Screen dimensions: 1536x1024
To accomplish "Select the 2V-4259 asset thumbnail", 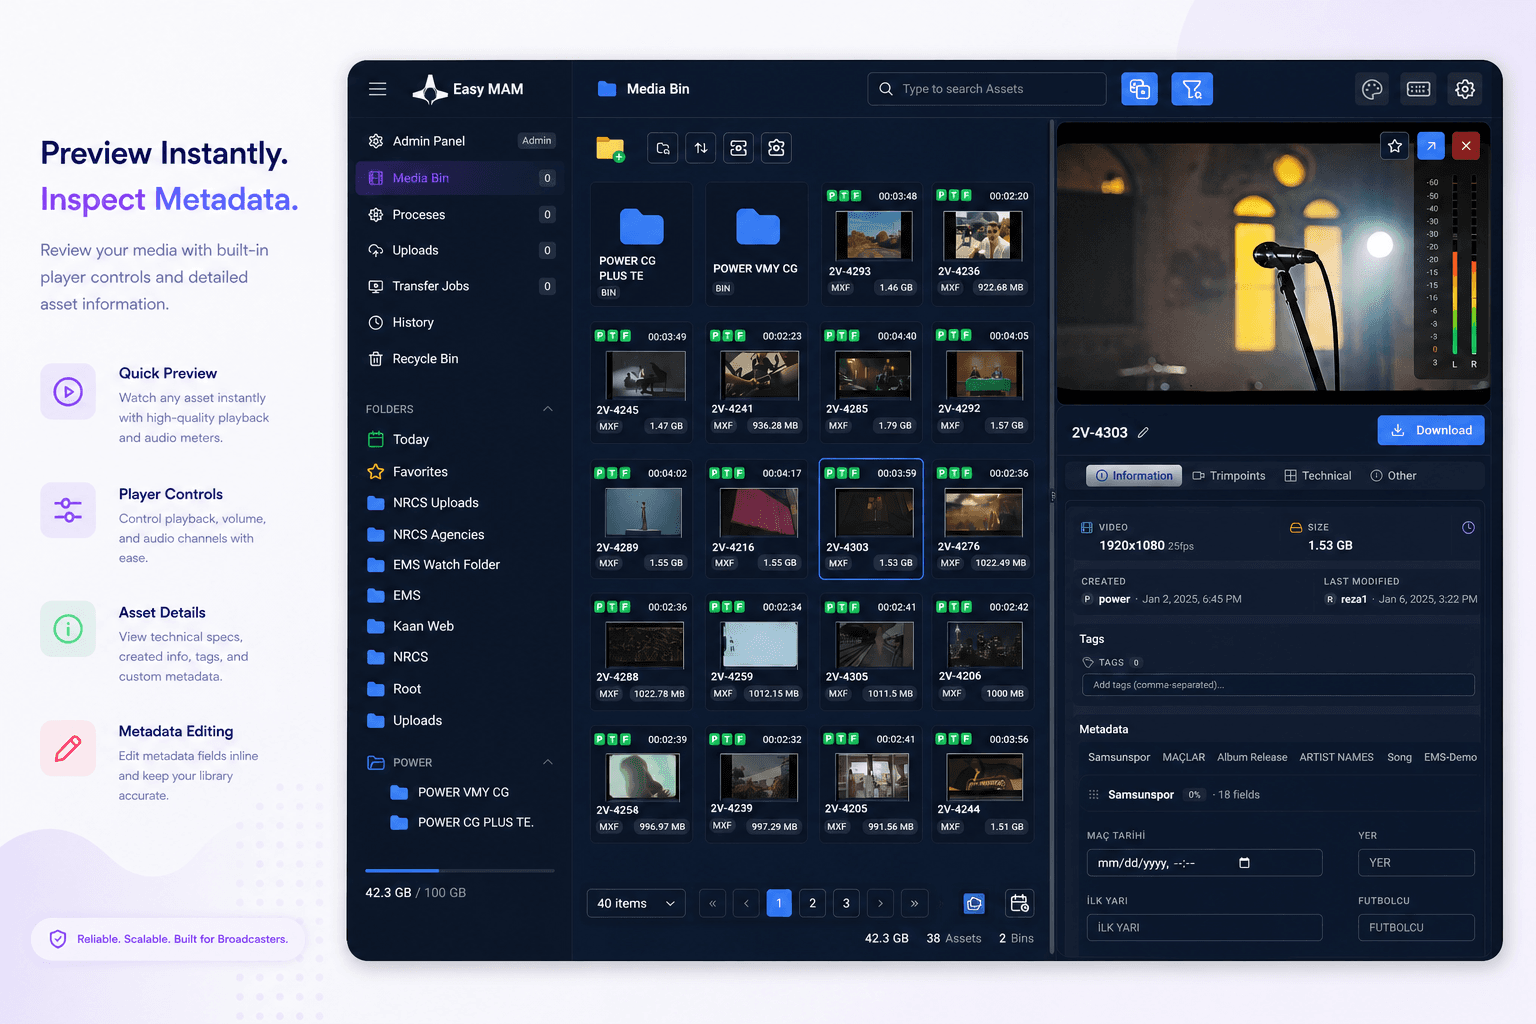I will coord(759,645).
